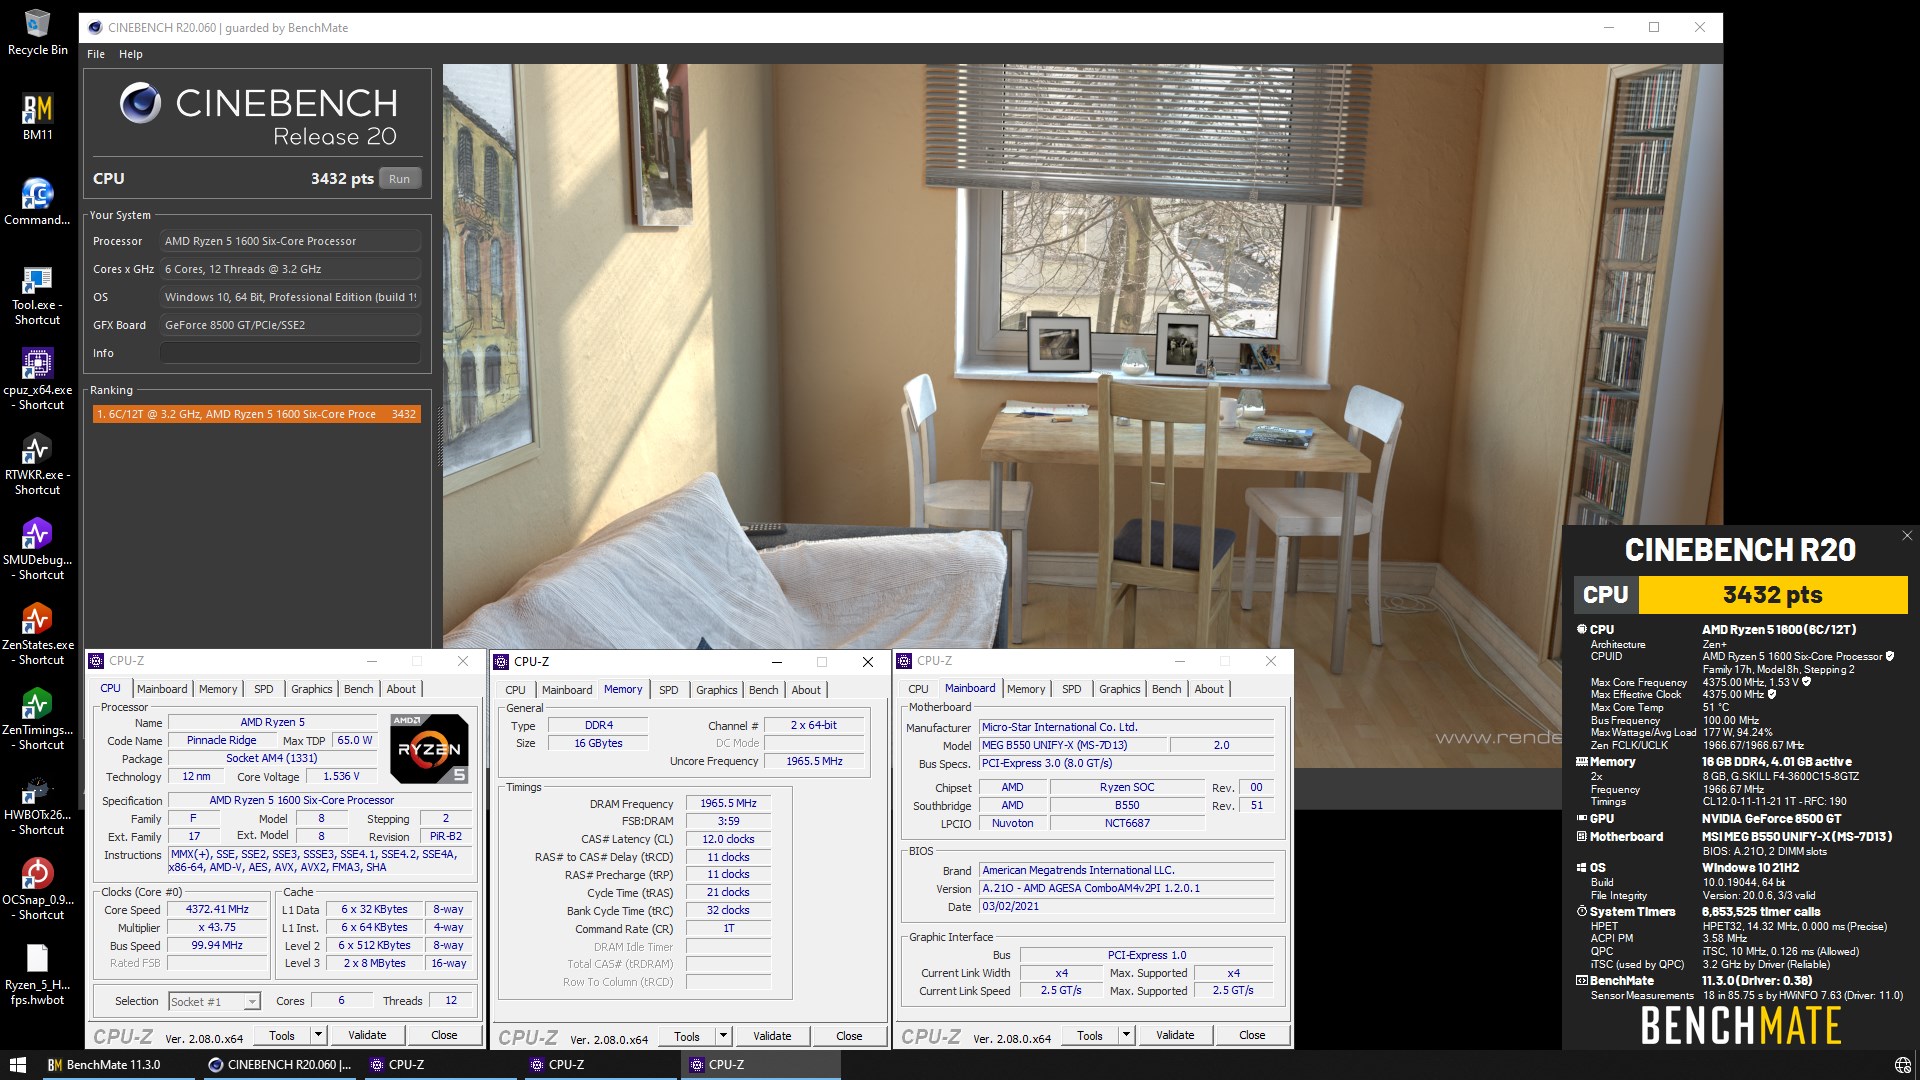Click the Ryzen 5 logo in CPU-Z
1920x1080 pixels.
tap(429, 748)
